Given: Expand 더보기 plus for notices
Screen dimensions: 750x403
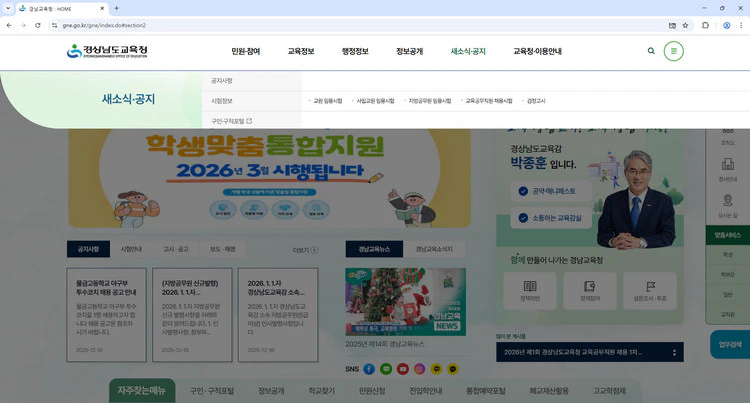Looking at the screenshot, I should [313, 250].
